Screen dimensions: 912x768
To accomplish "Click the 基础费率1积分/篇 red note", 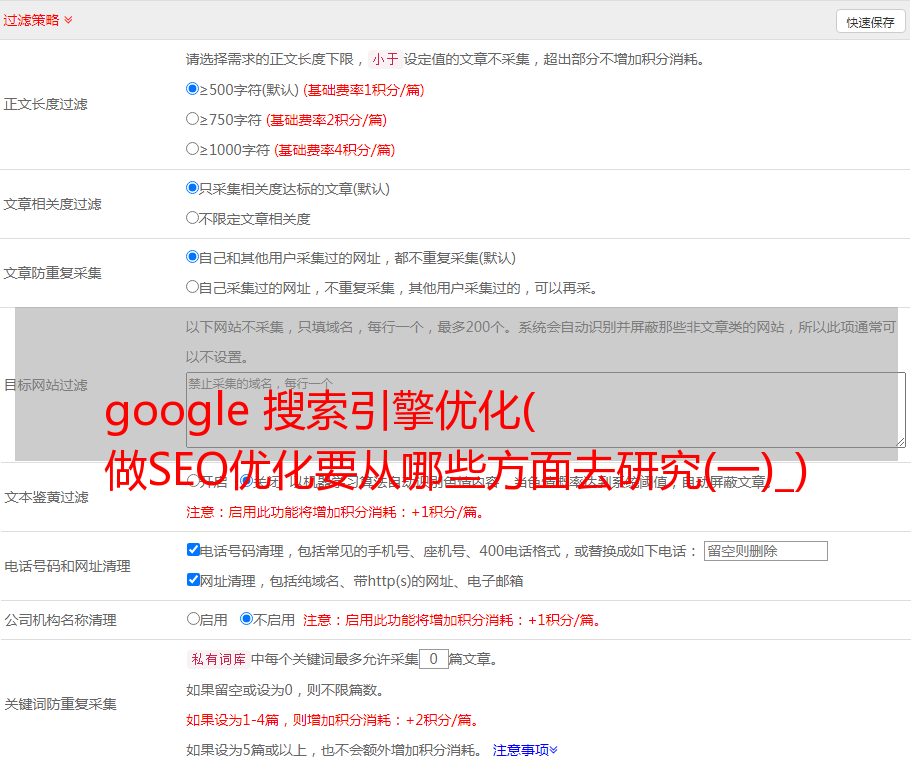I will coord(364,90).
